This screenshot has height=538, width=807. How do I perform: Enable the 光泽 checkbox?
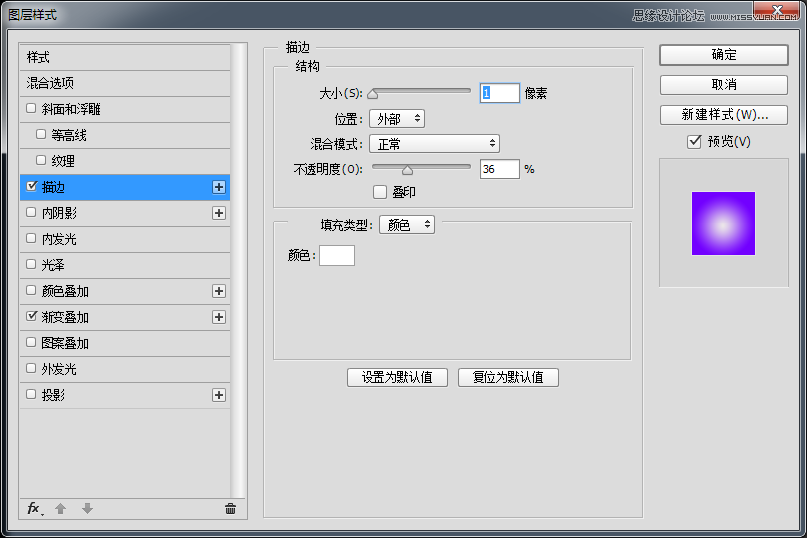coord(31,264)
